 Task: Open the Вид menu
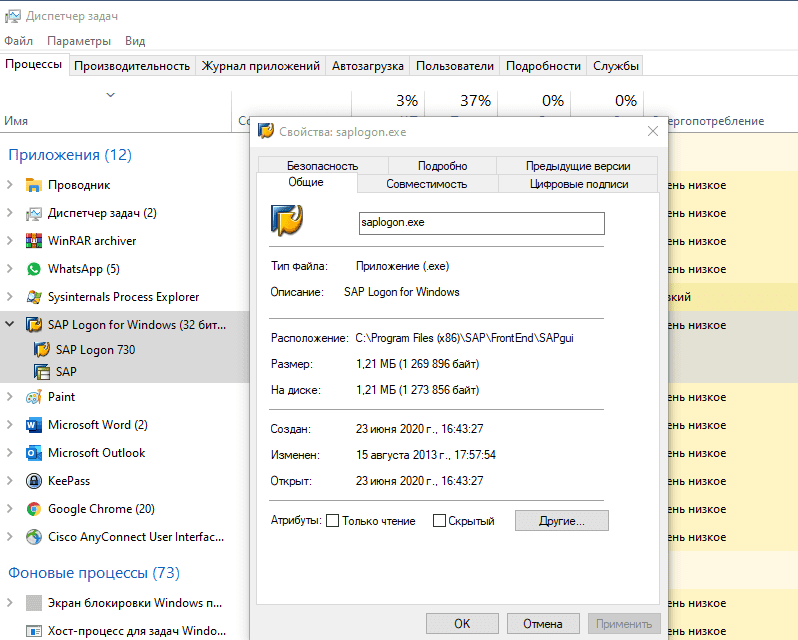click(135, 41)
